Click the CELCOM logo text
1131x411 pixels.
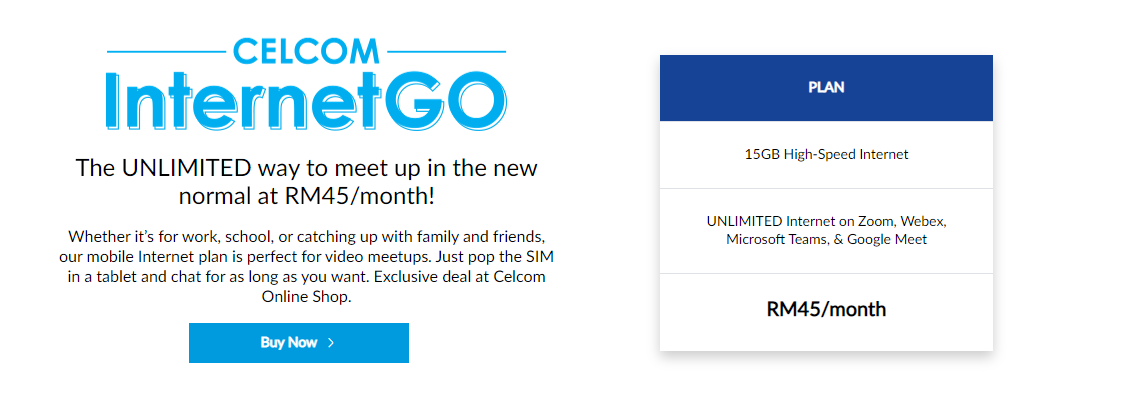point(307,51)
